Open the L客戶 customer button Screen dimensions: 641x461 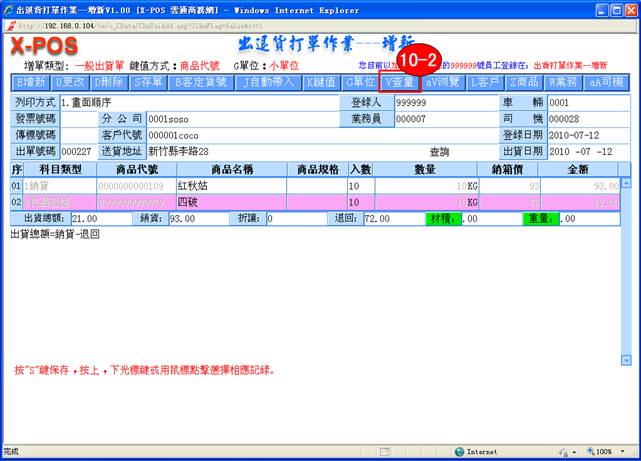487,82
